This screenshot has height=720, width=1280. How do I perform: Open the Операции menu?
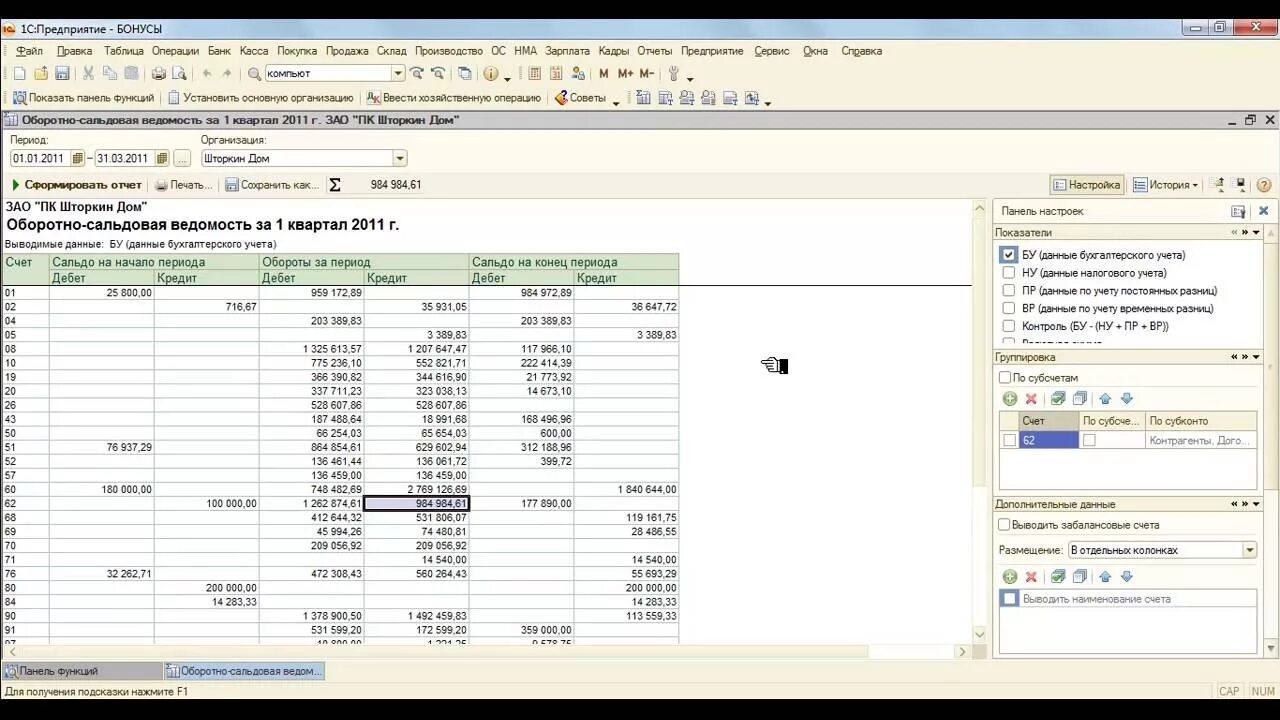pyautogui.click(x=175, y=50)
